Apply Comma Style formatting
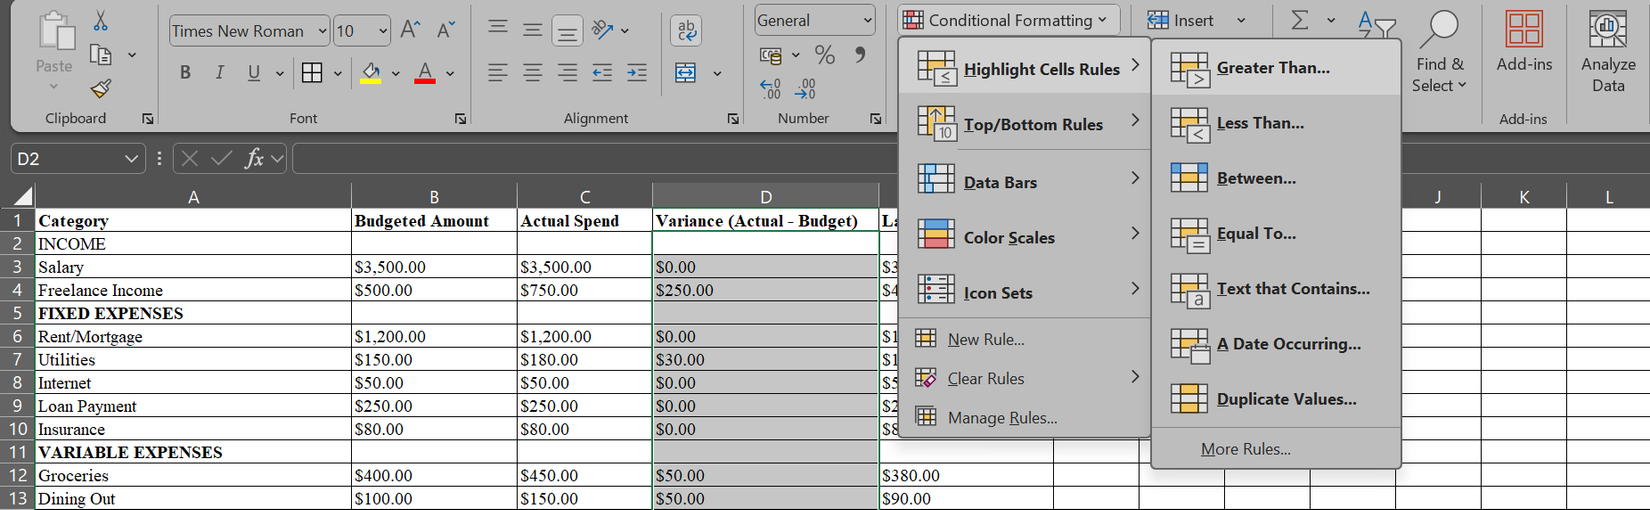This screenshot has width=1650, height=510. [859, 54]
